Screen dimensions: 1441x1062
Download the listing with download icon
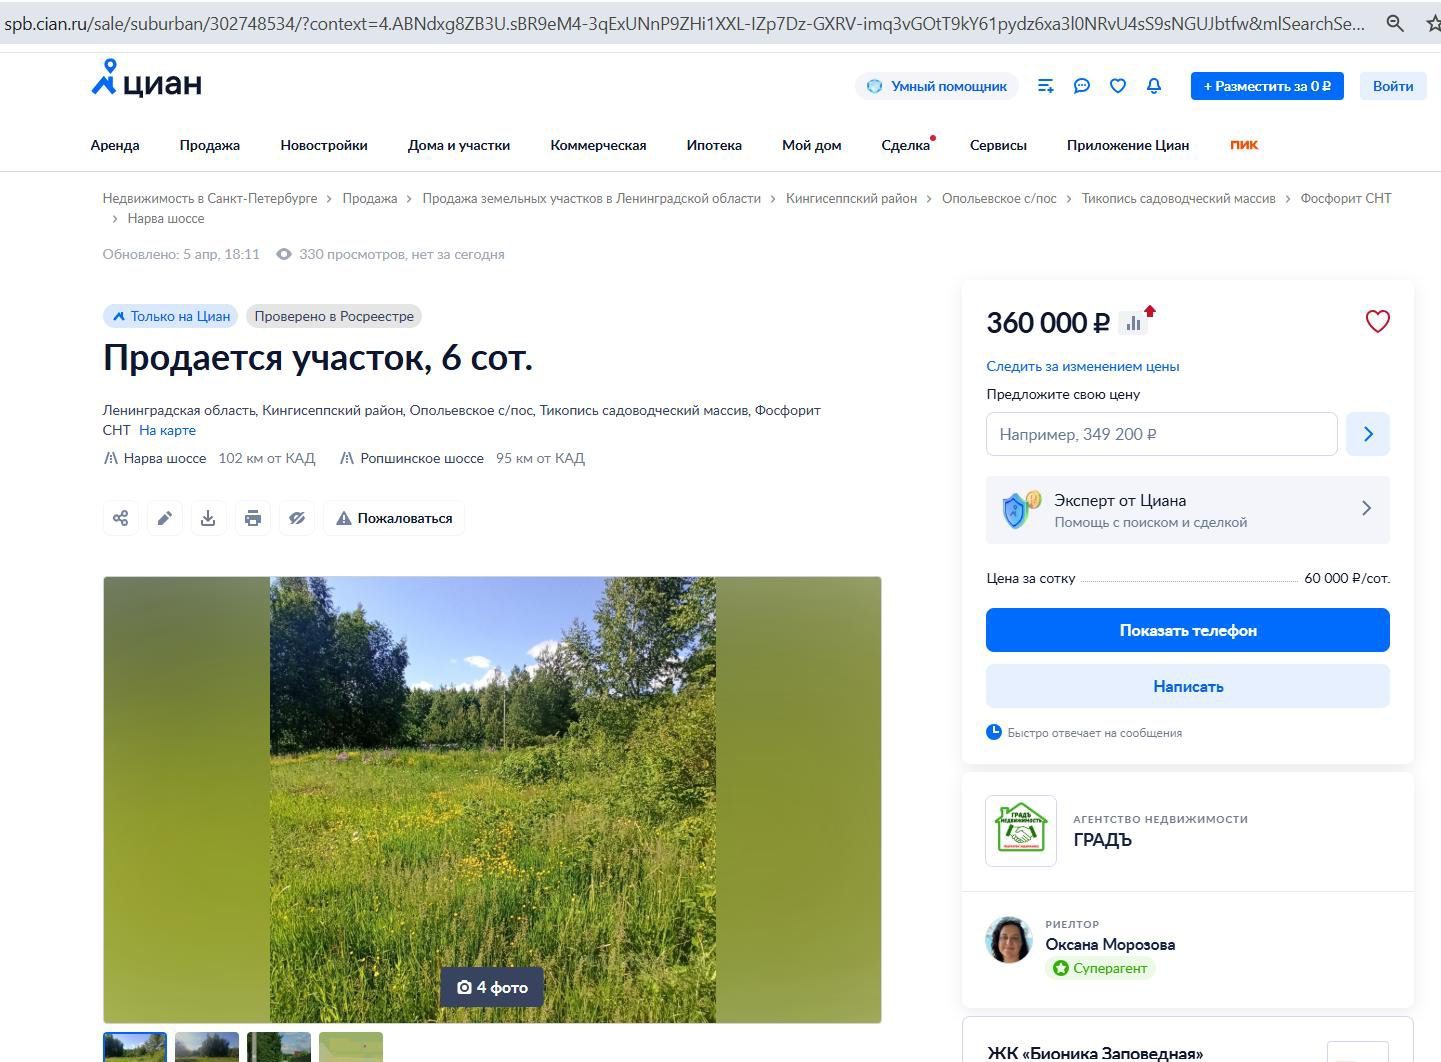(x=208, y=518)
